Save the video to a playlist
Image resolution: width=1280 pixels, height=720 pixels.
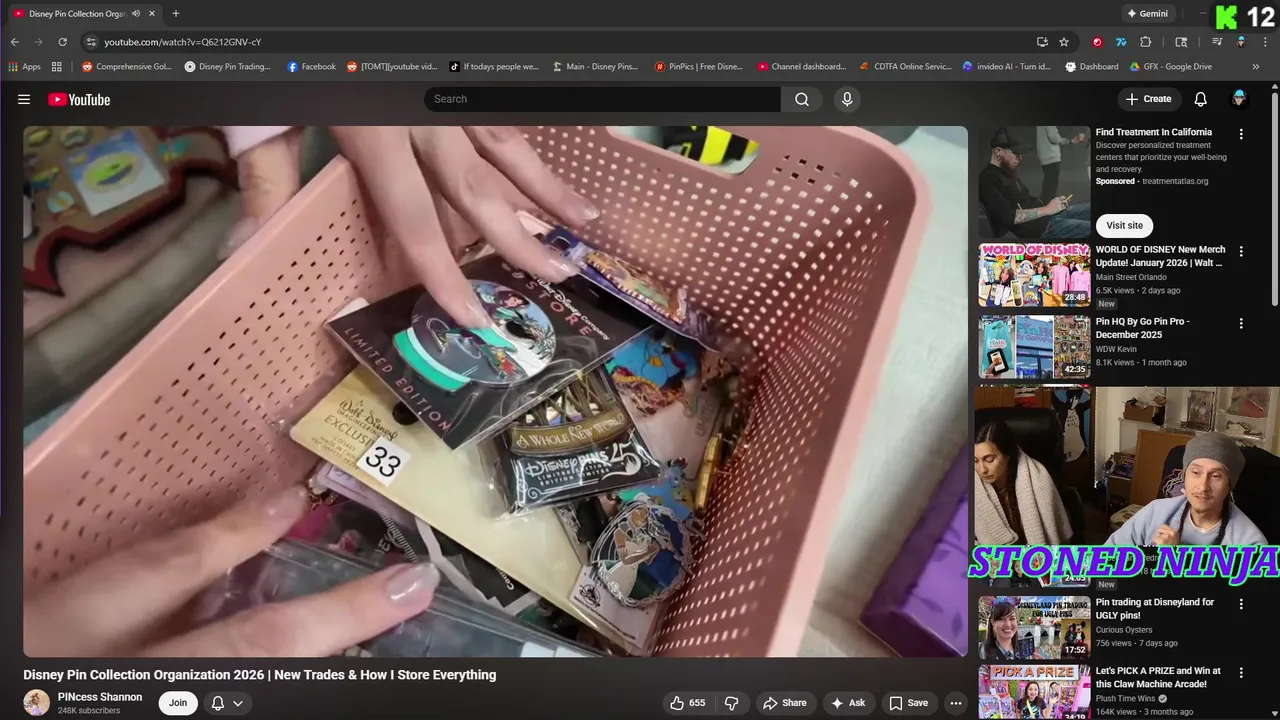pyautogui.click(x=908, y=703)
